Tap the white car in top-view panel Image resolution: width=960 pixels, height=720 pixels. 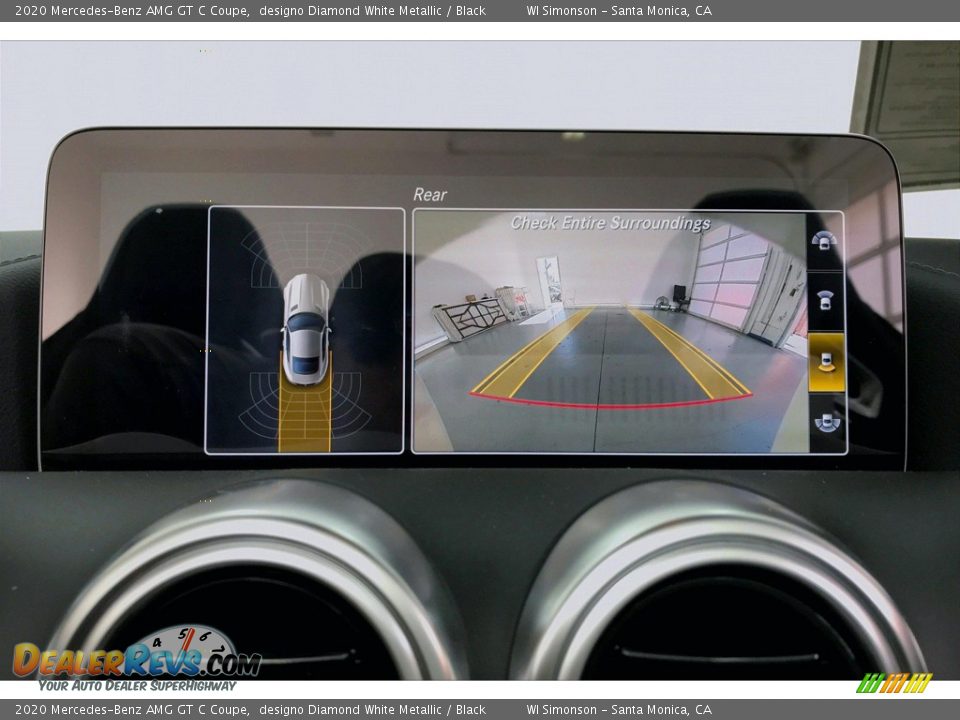[x=305, y=329]
